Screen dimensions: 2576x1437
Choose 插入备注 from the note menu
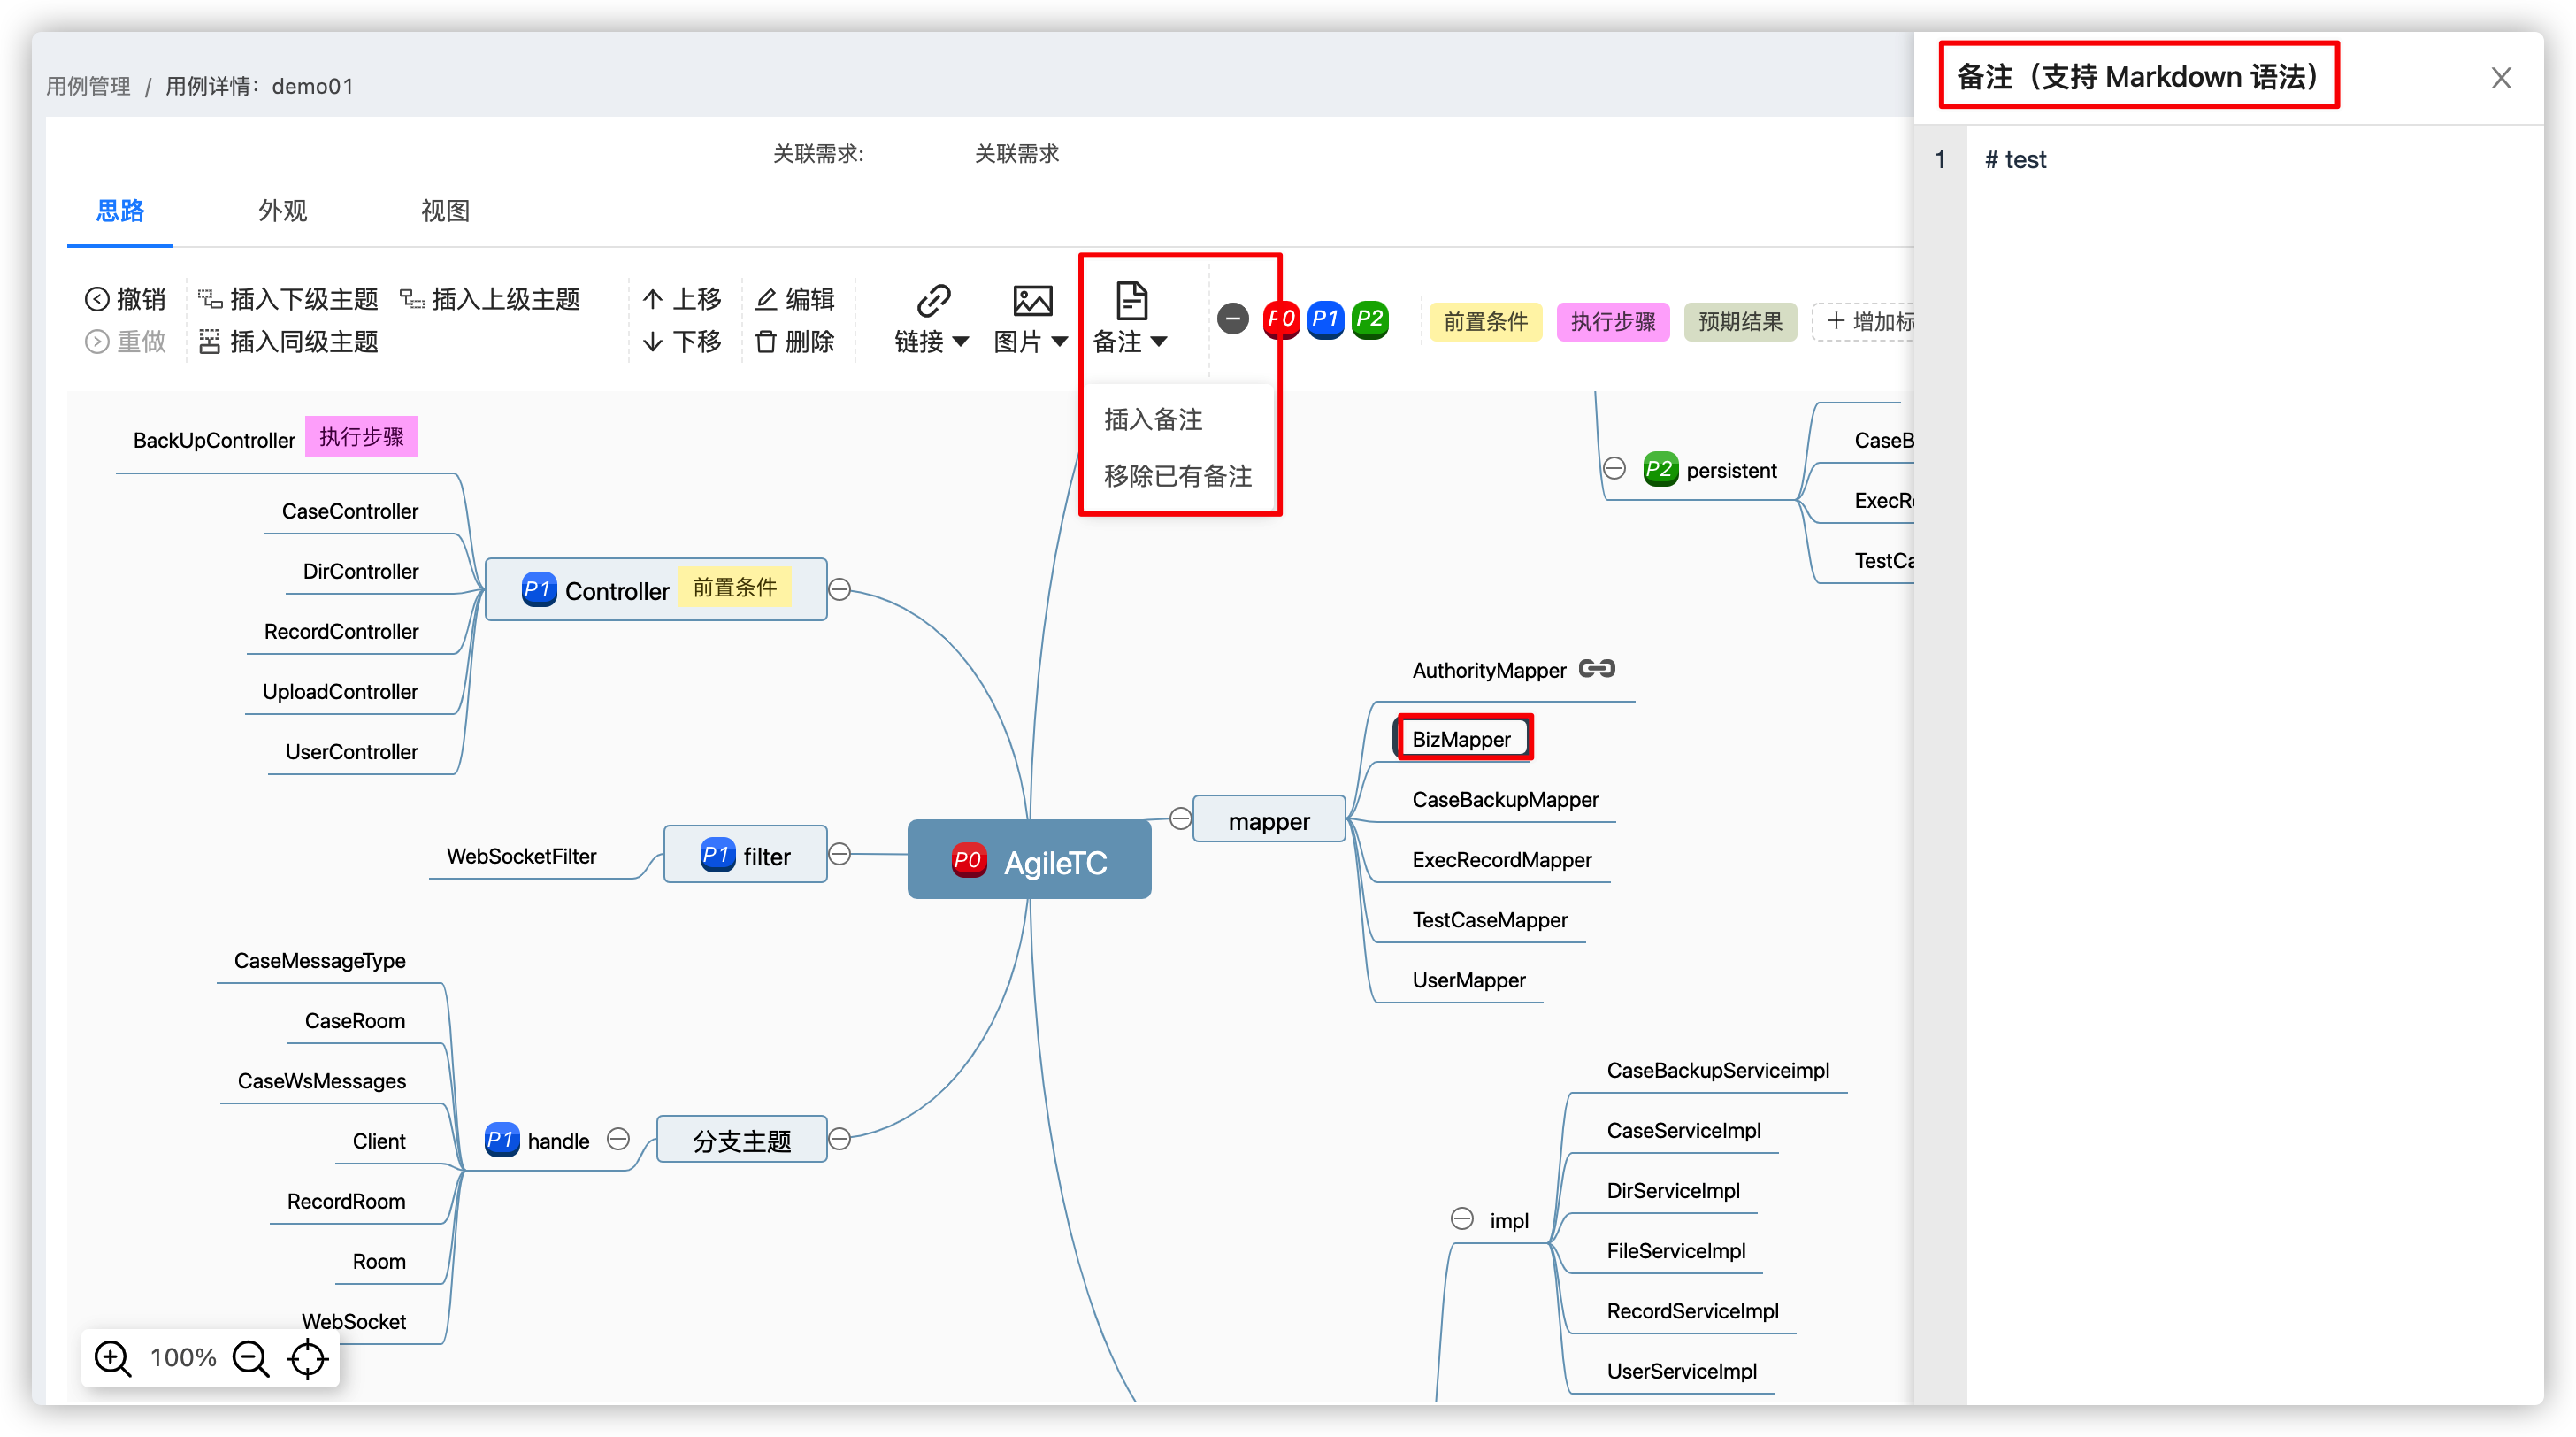[x=1153, y=419]
